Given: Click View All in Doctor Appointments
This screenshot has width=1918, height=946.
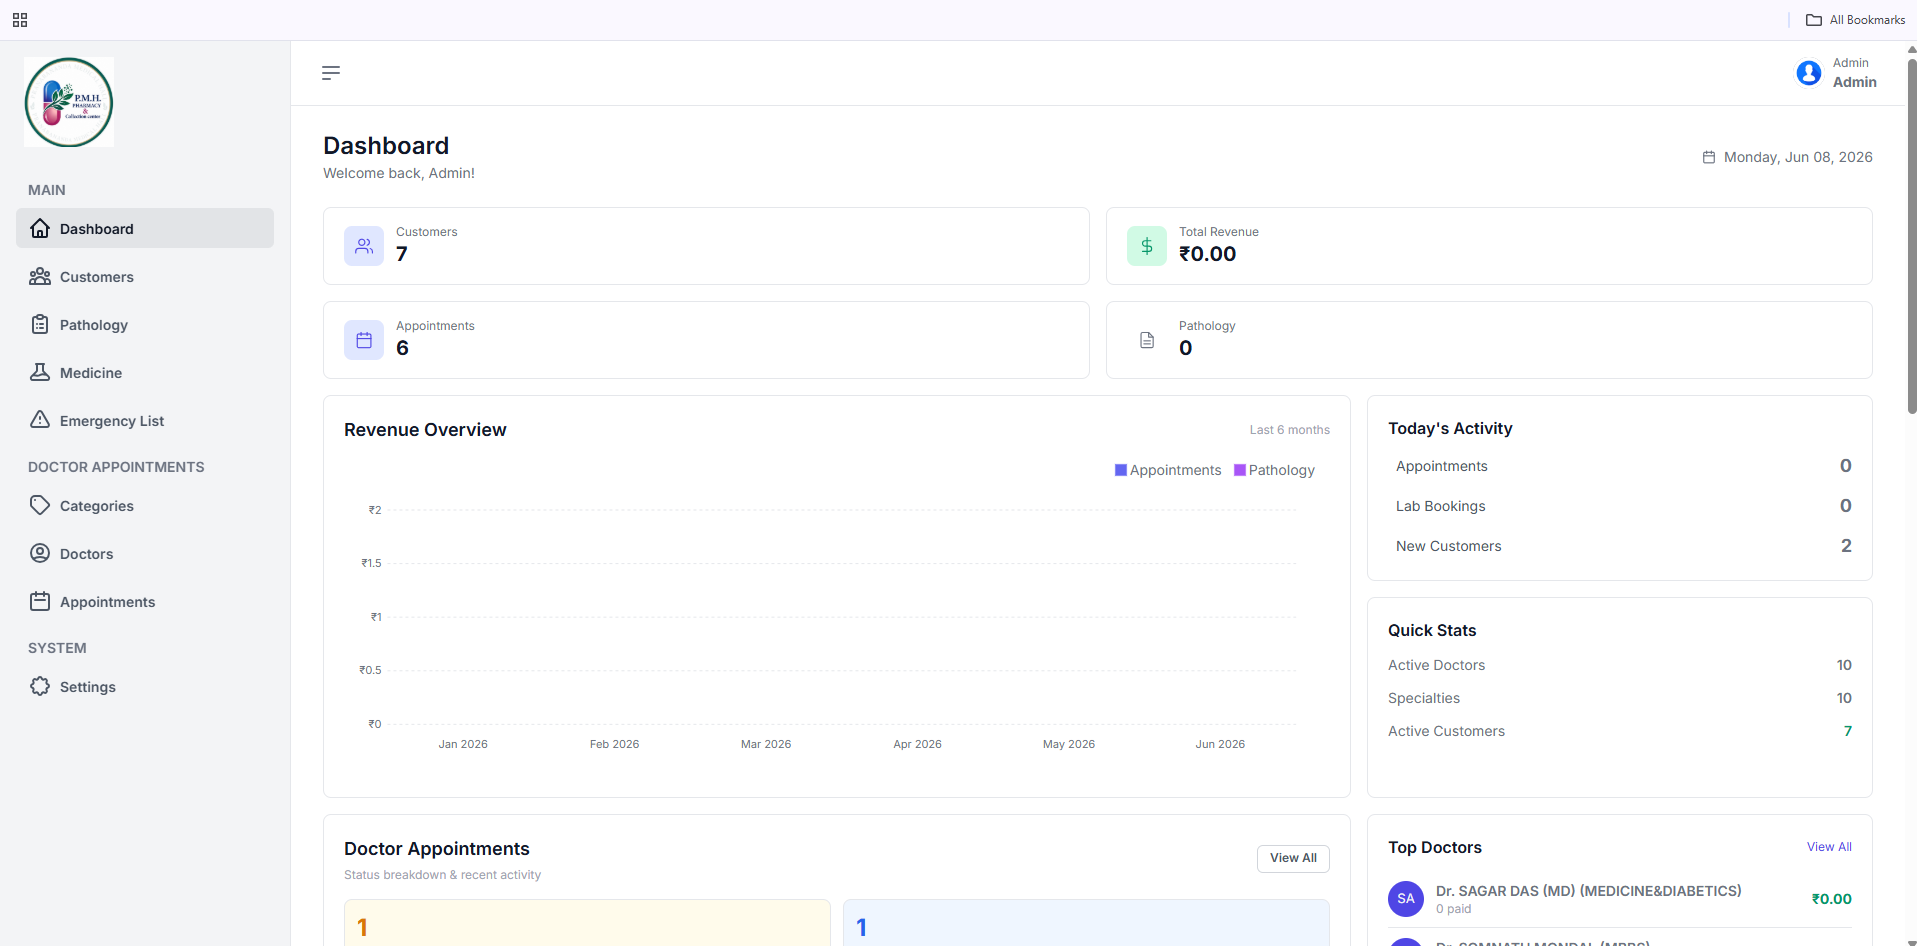Looking at the screenshot, I should coord(1293,858).
